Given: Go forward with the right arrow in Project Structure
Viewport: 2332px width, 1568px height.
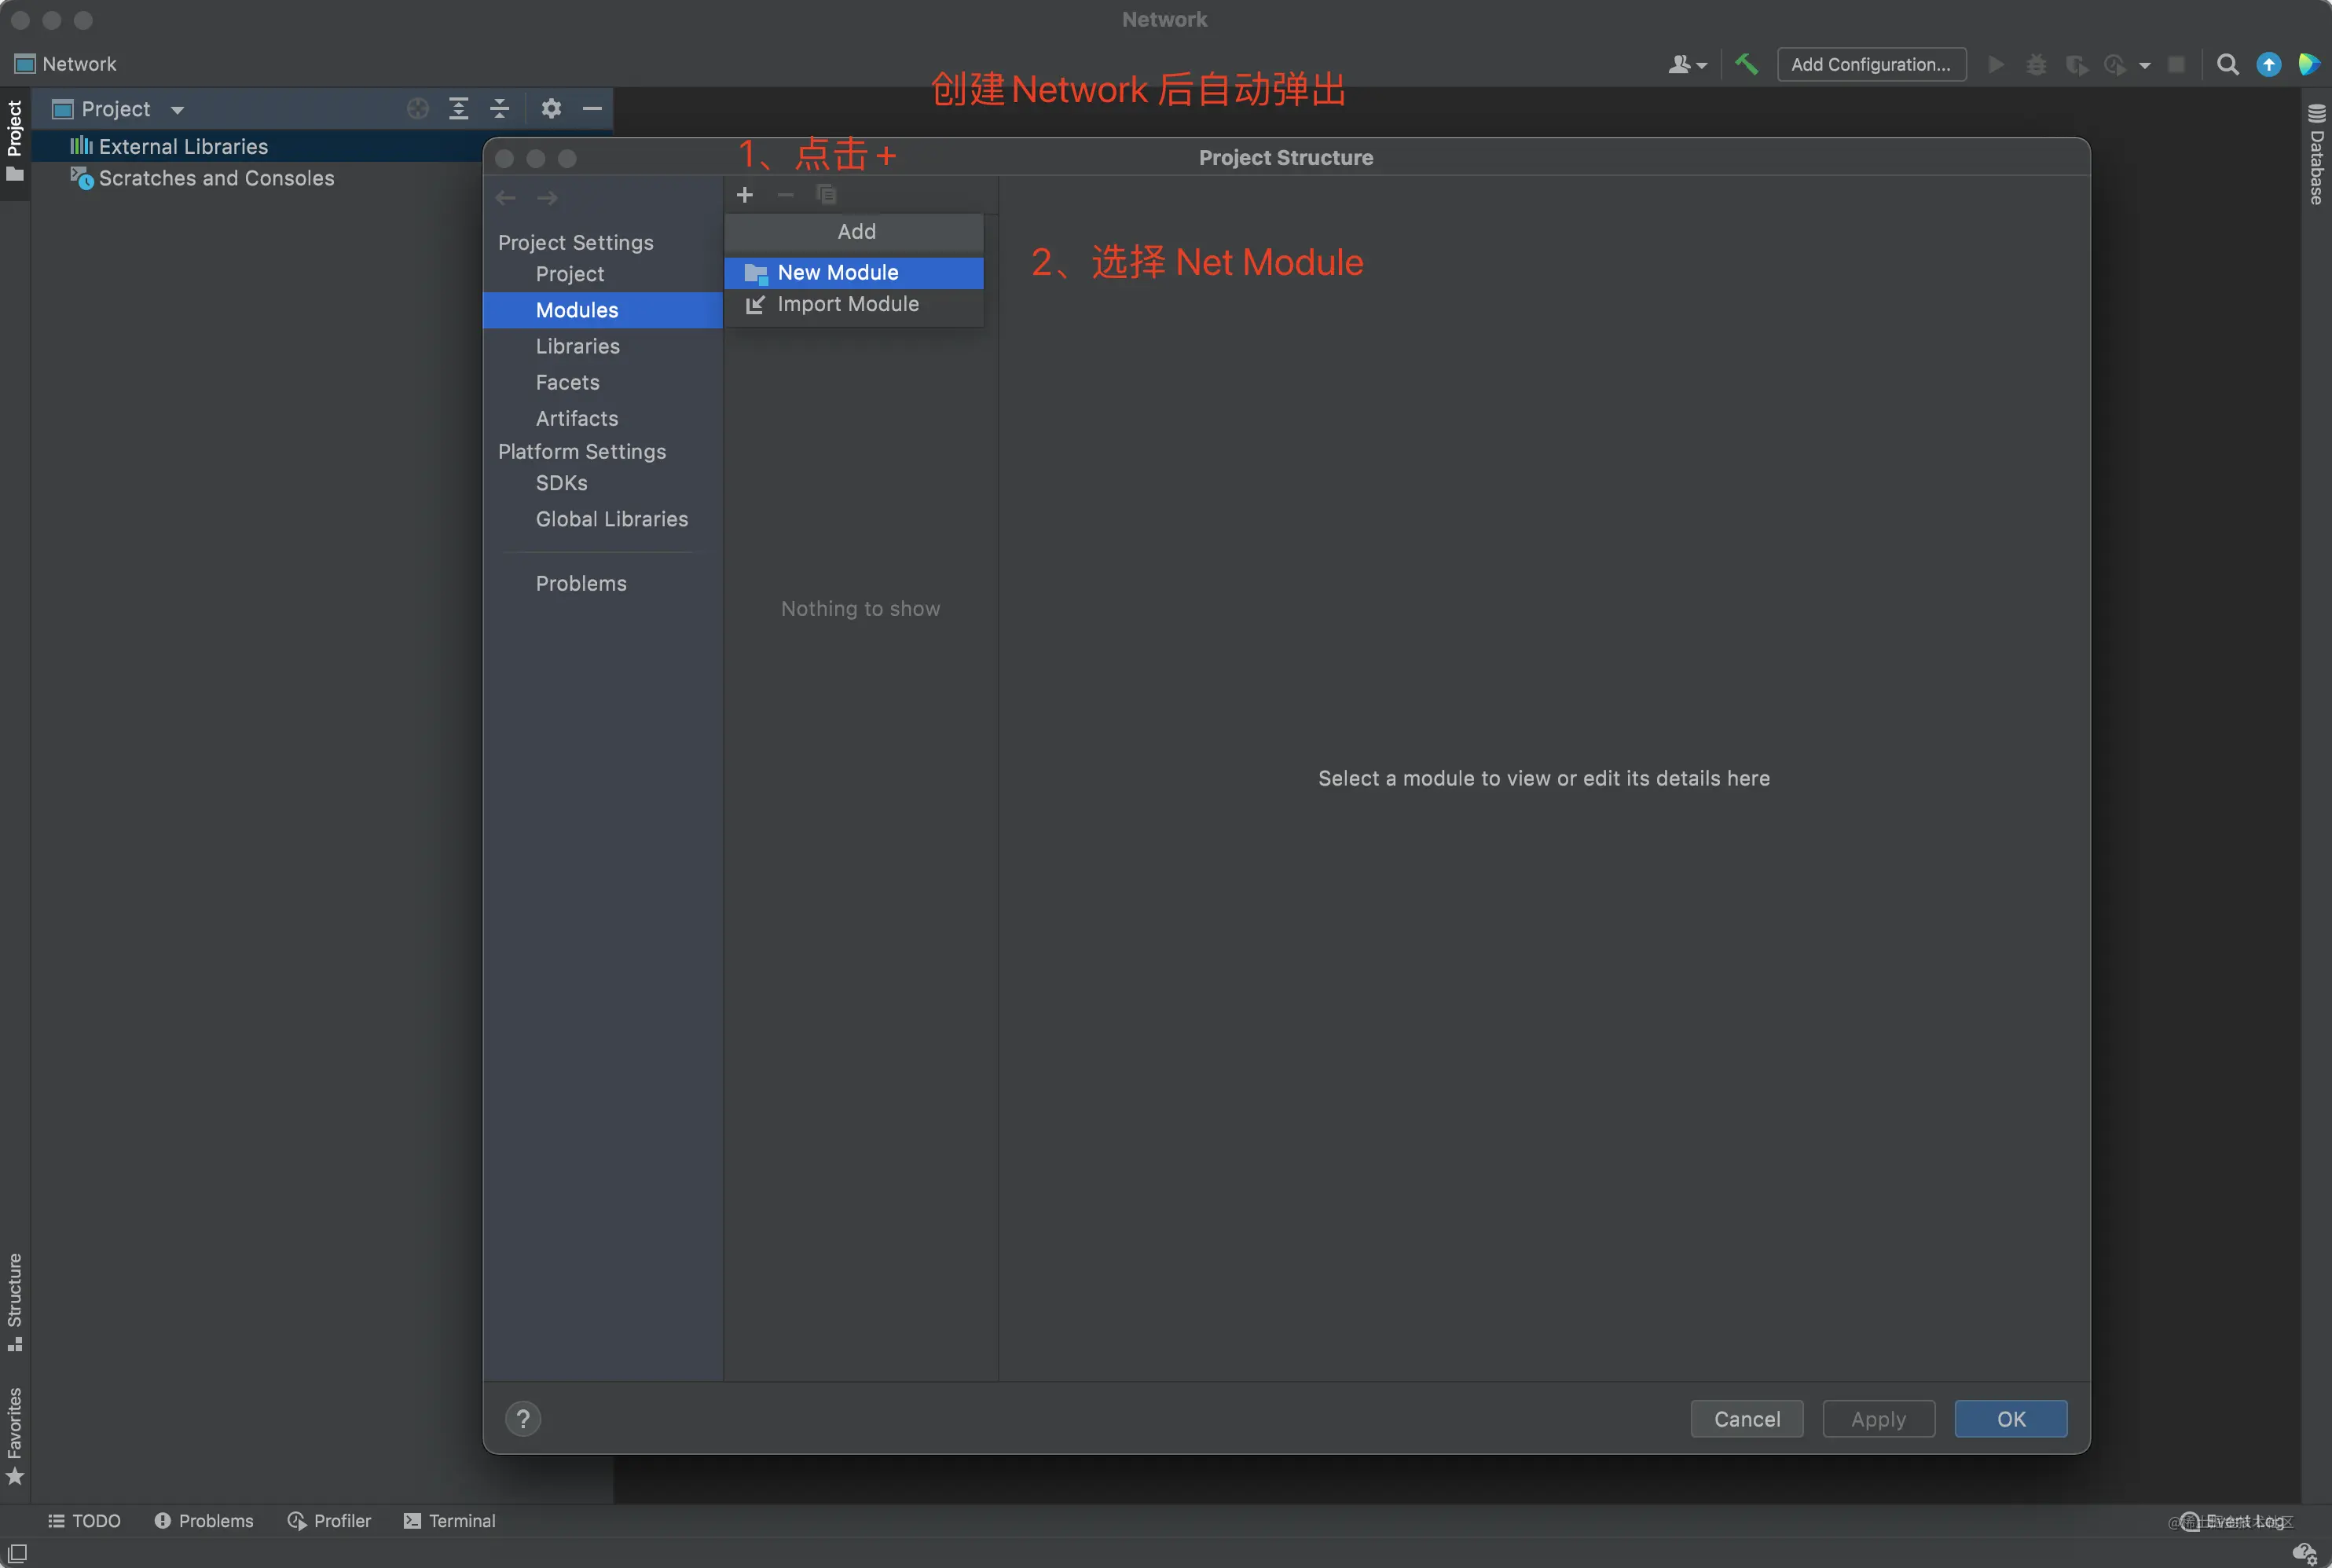Looking at the screenshot, I should (x=547, y=198).
